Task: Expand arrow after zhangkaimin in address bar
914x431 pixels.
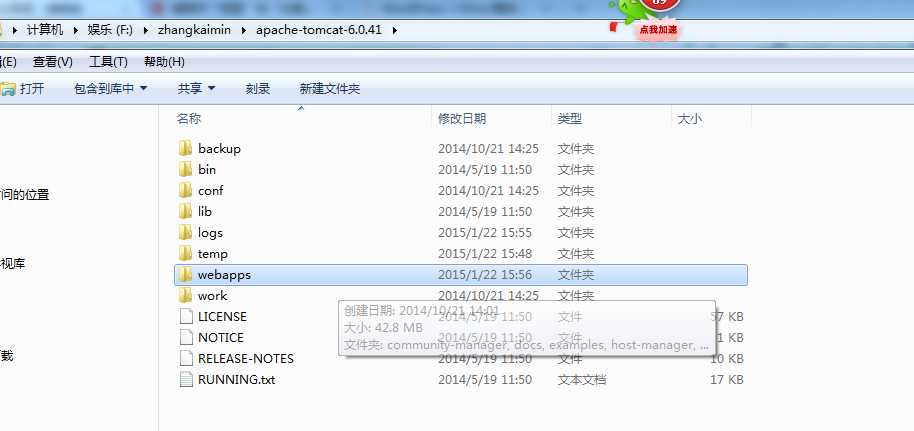Action: pos(243,30)
